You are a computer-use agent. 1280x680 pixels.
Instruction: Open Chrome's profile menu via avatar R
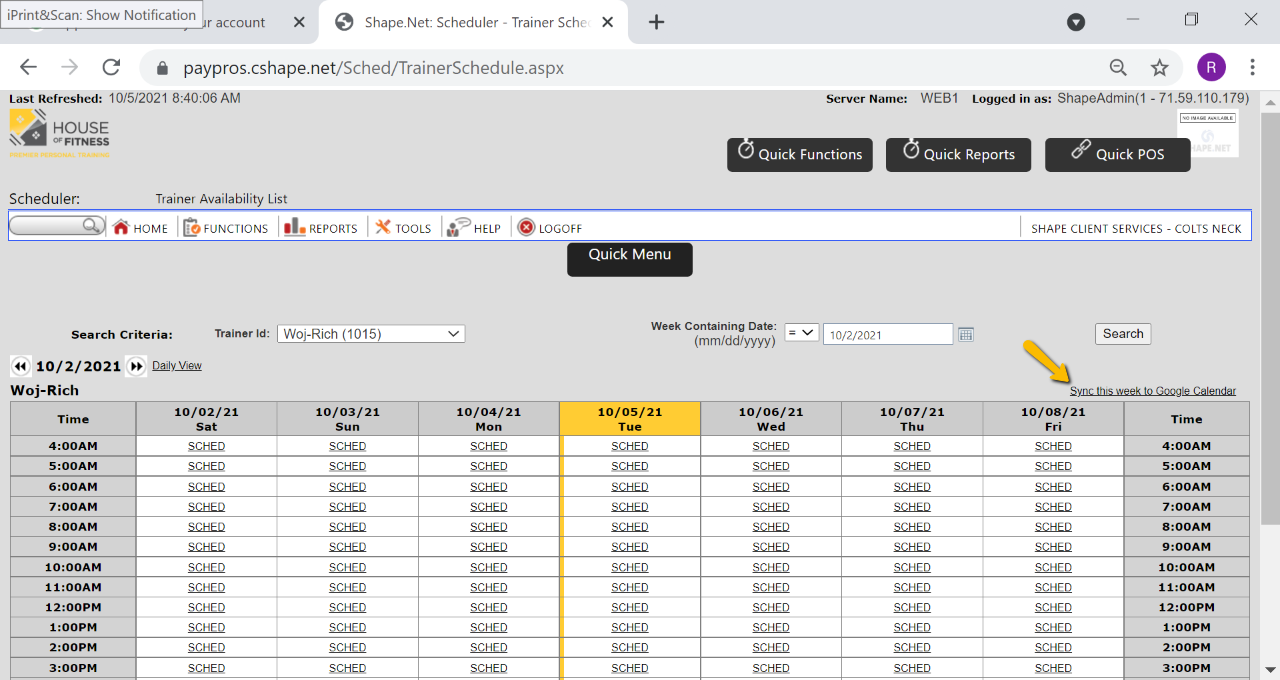point(1211,67)
